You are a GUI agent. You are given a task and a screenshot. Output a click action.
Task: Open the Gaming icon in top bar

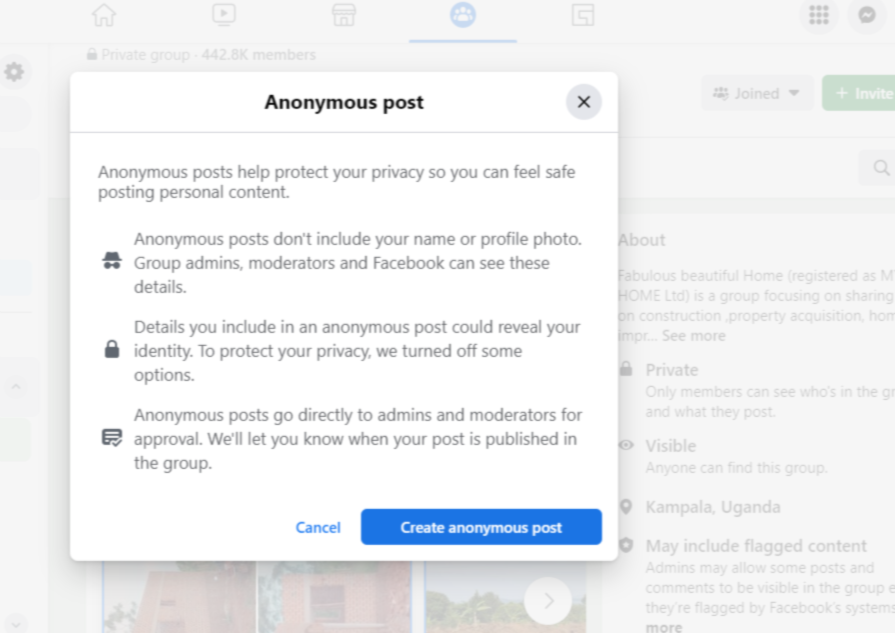click(x=583, y=15)
